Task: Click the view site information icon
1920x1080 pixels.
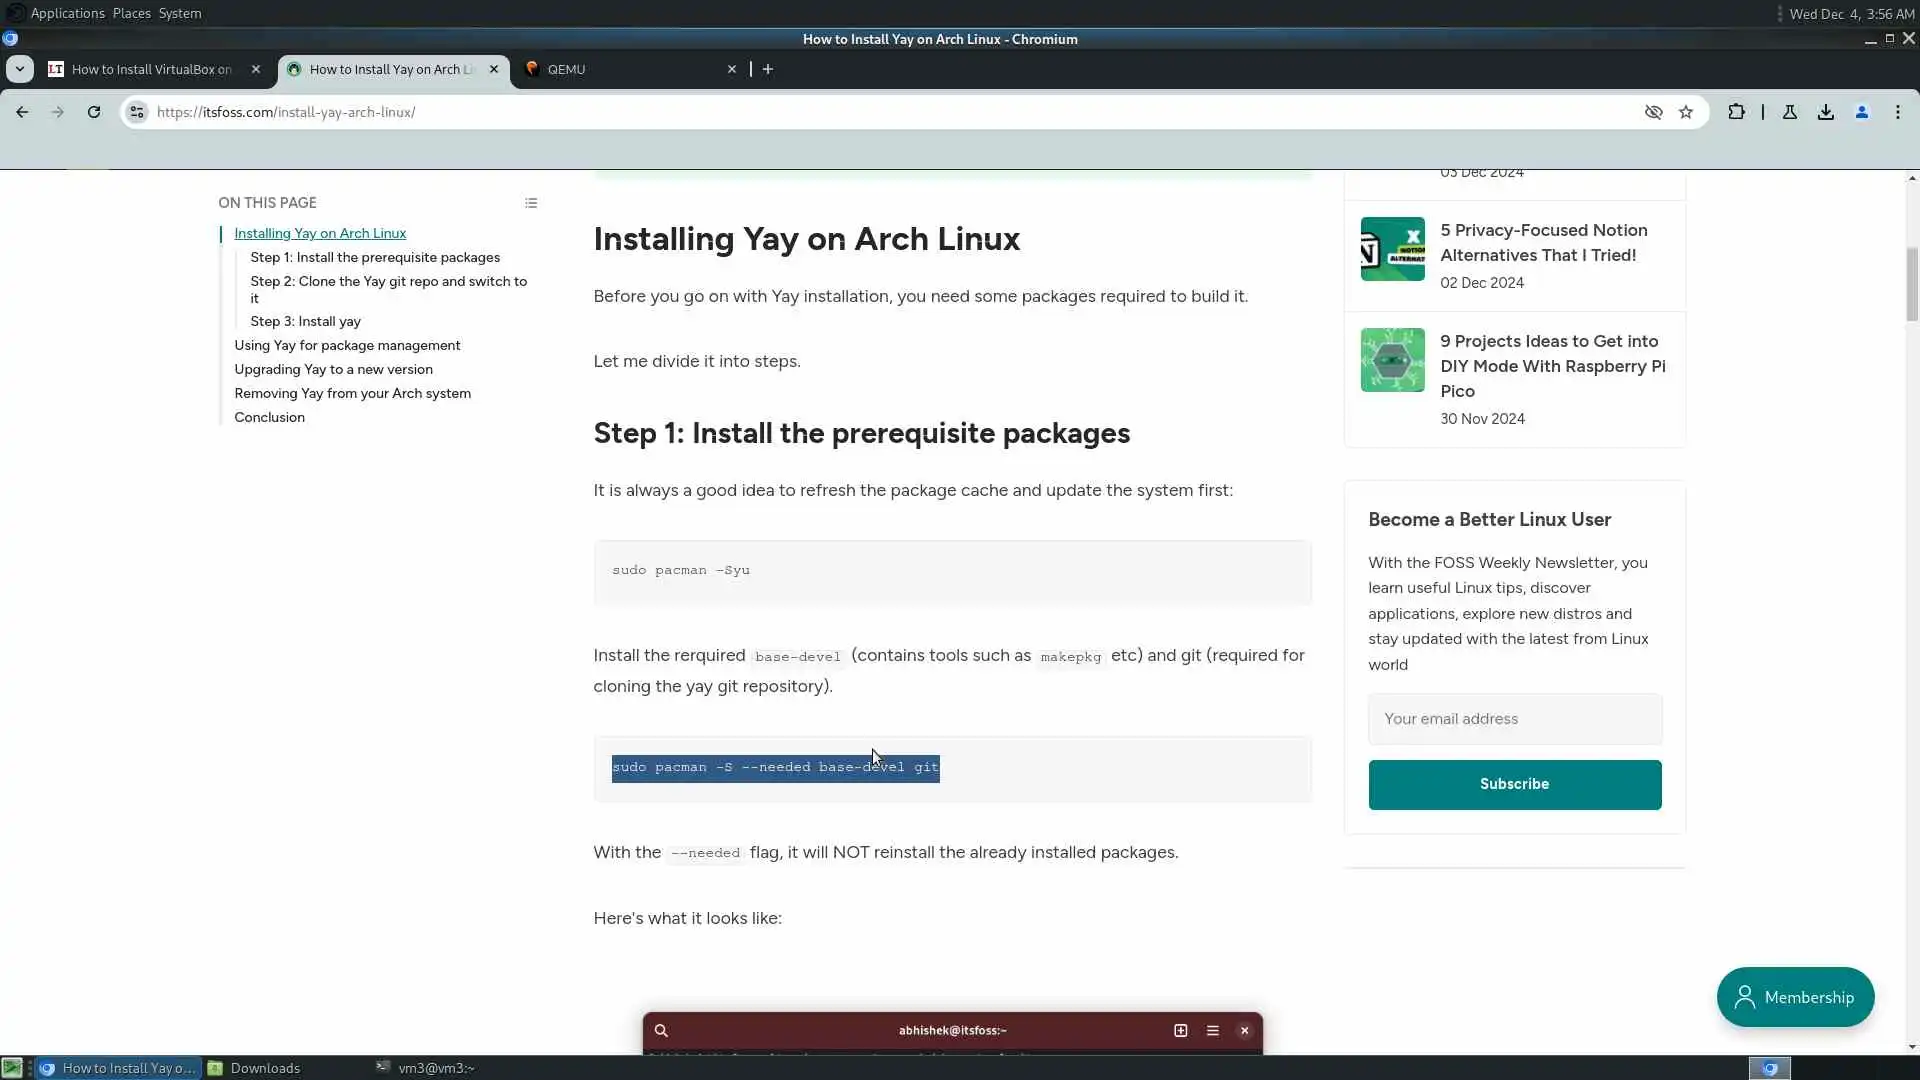Action: pos(137,112)
